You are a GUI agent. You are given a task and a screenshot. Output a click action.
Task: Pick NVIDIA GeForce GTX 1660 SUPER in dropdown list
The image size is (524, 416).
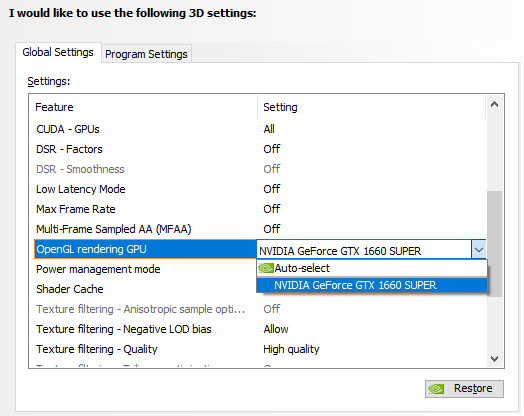tap(372, 285)
